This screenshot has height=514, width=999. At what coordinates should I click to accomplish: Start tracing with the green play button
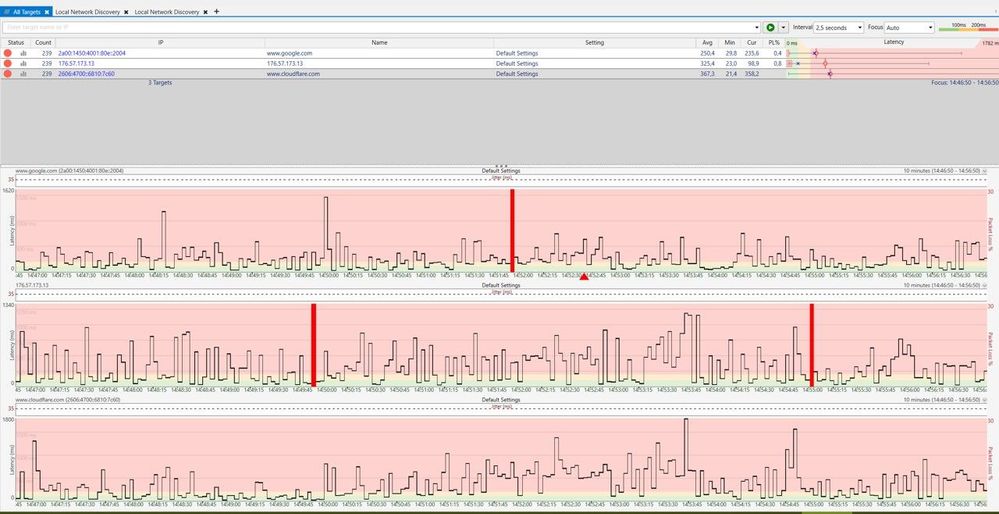pos(770,27)
